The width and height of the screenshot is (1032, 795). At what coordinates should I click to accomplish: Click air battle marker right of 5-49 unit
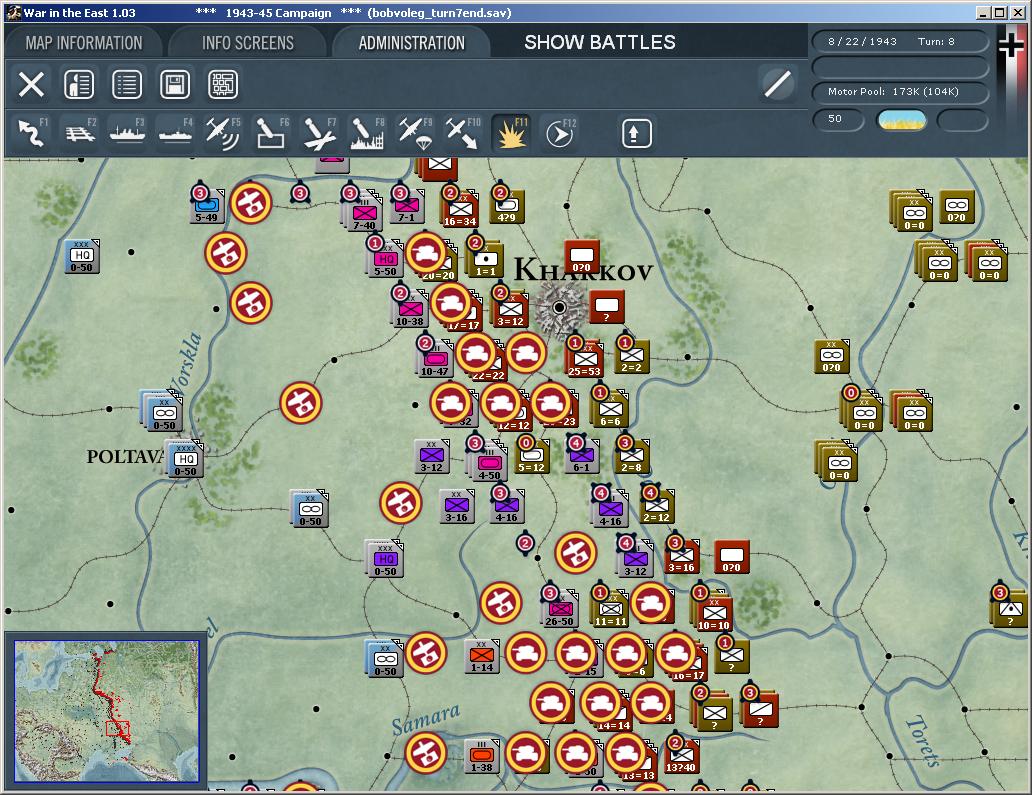251,203
